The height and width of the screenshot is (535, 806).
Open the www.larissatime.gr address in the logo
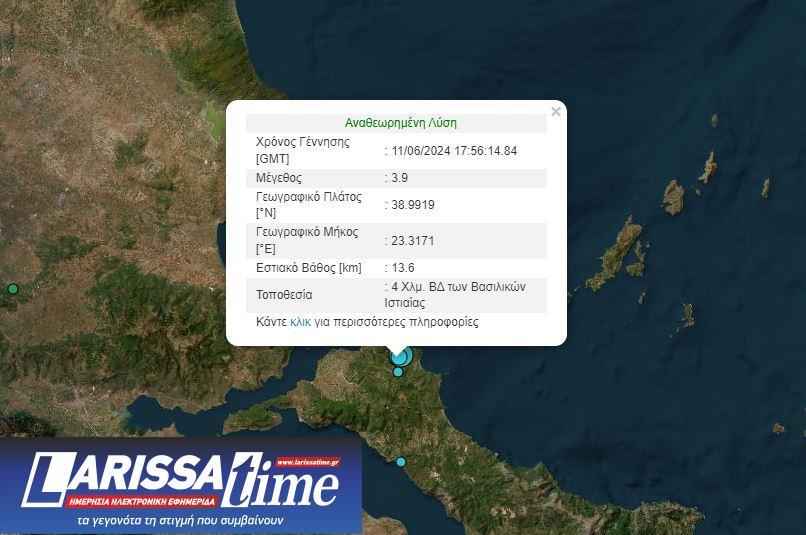pyautogui.click(x=308, y=462)
